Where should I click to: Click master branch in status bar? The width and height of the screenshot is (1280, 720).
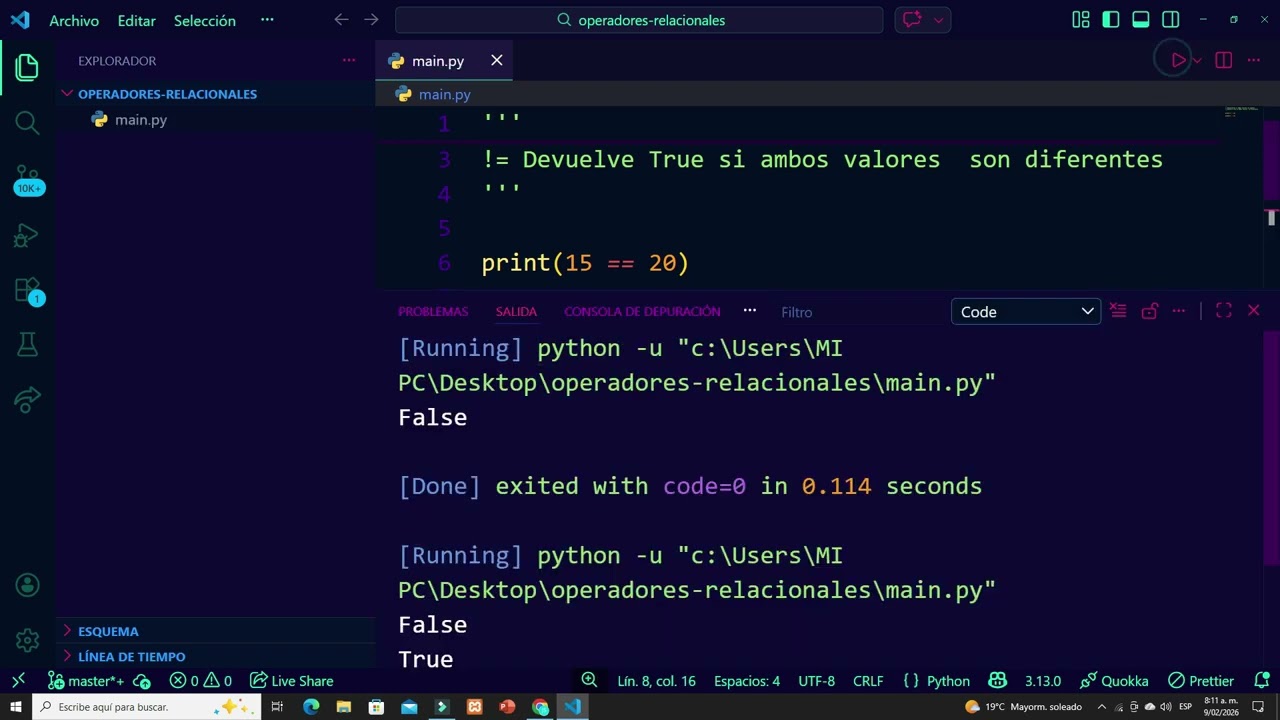point(86,681)
